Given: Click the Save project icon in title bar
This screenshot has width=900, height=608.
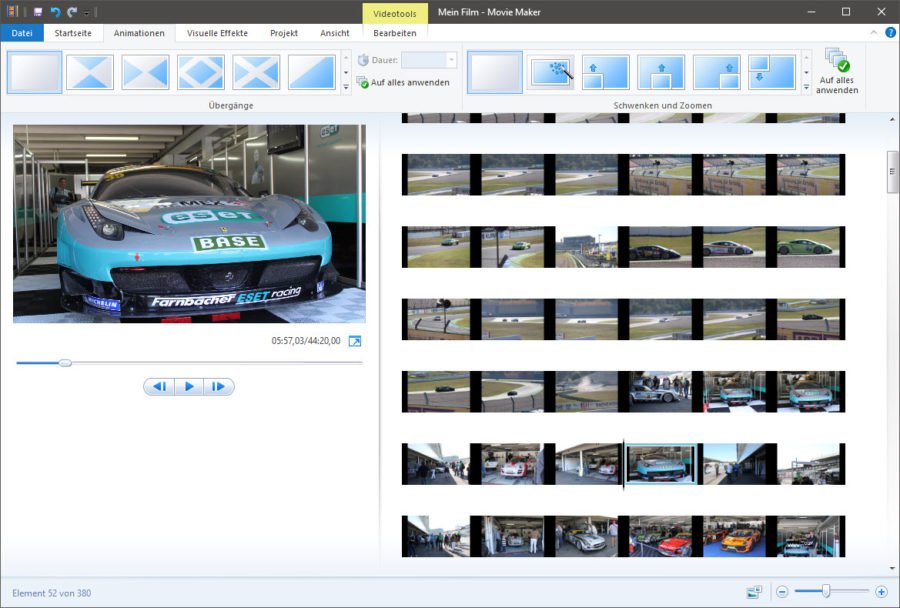Looking at the screenshot, I should pyautogui.click(x=37, y=11).
